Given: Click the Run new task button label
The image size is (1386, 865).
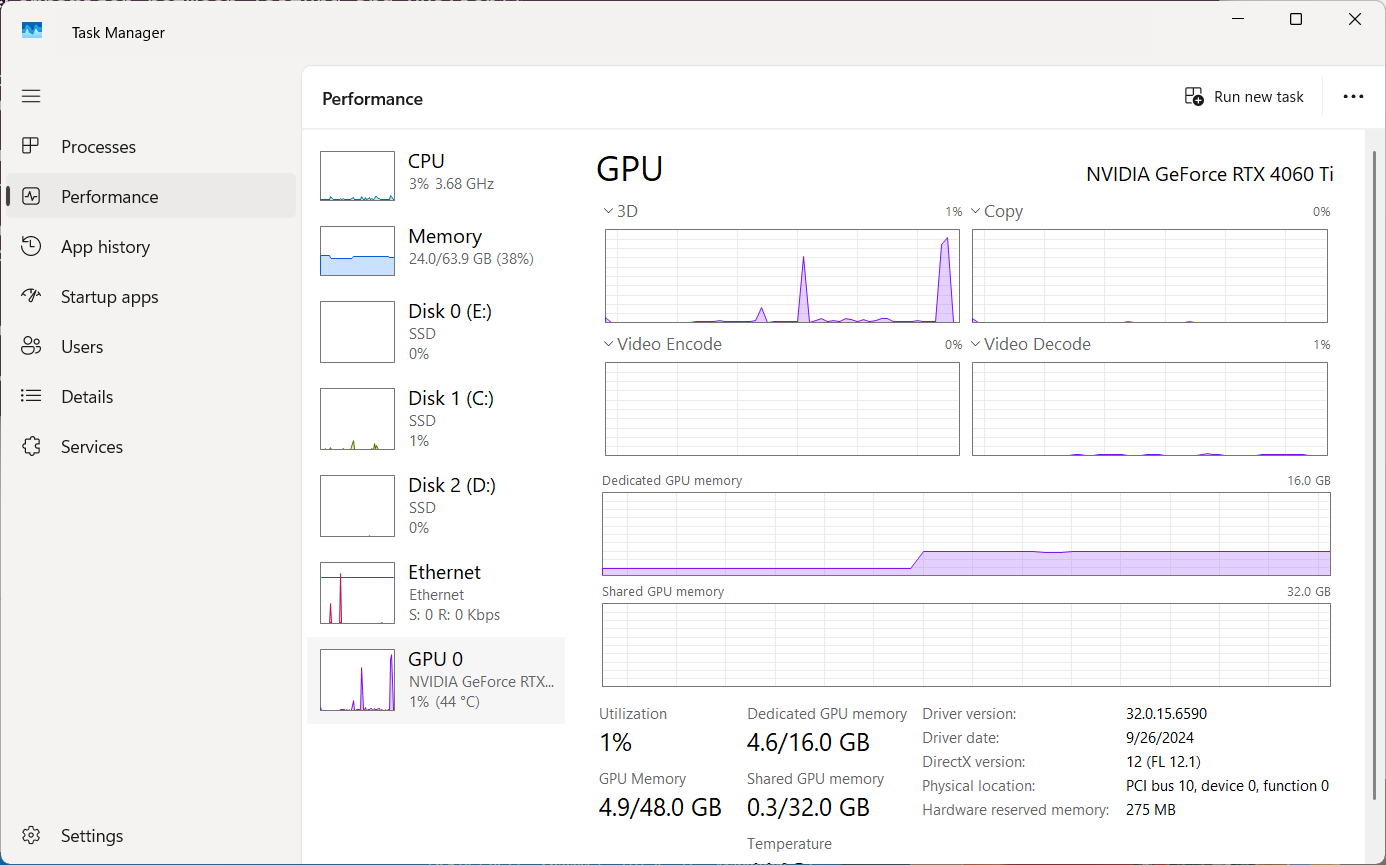Looking at the screenshot, I should (x=1259, y=97).
